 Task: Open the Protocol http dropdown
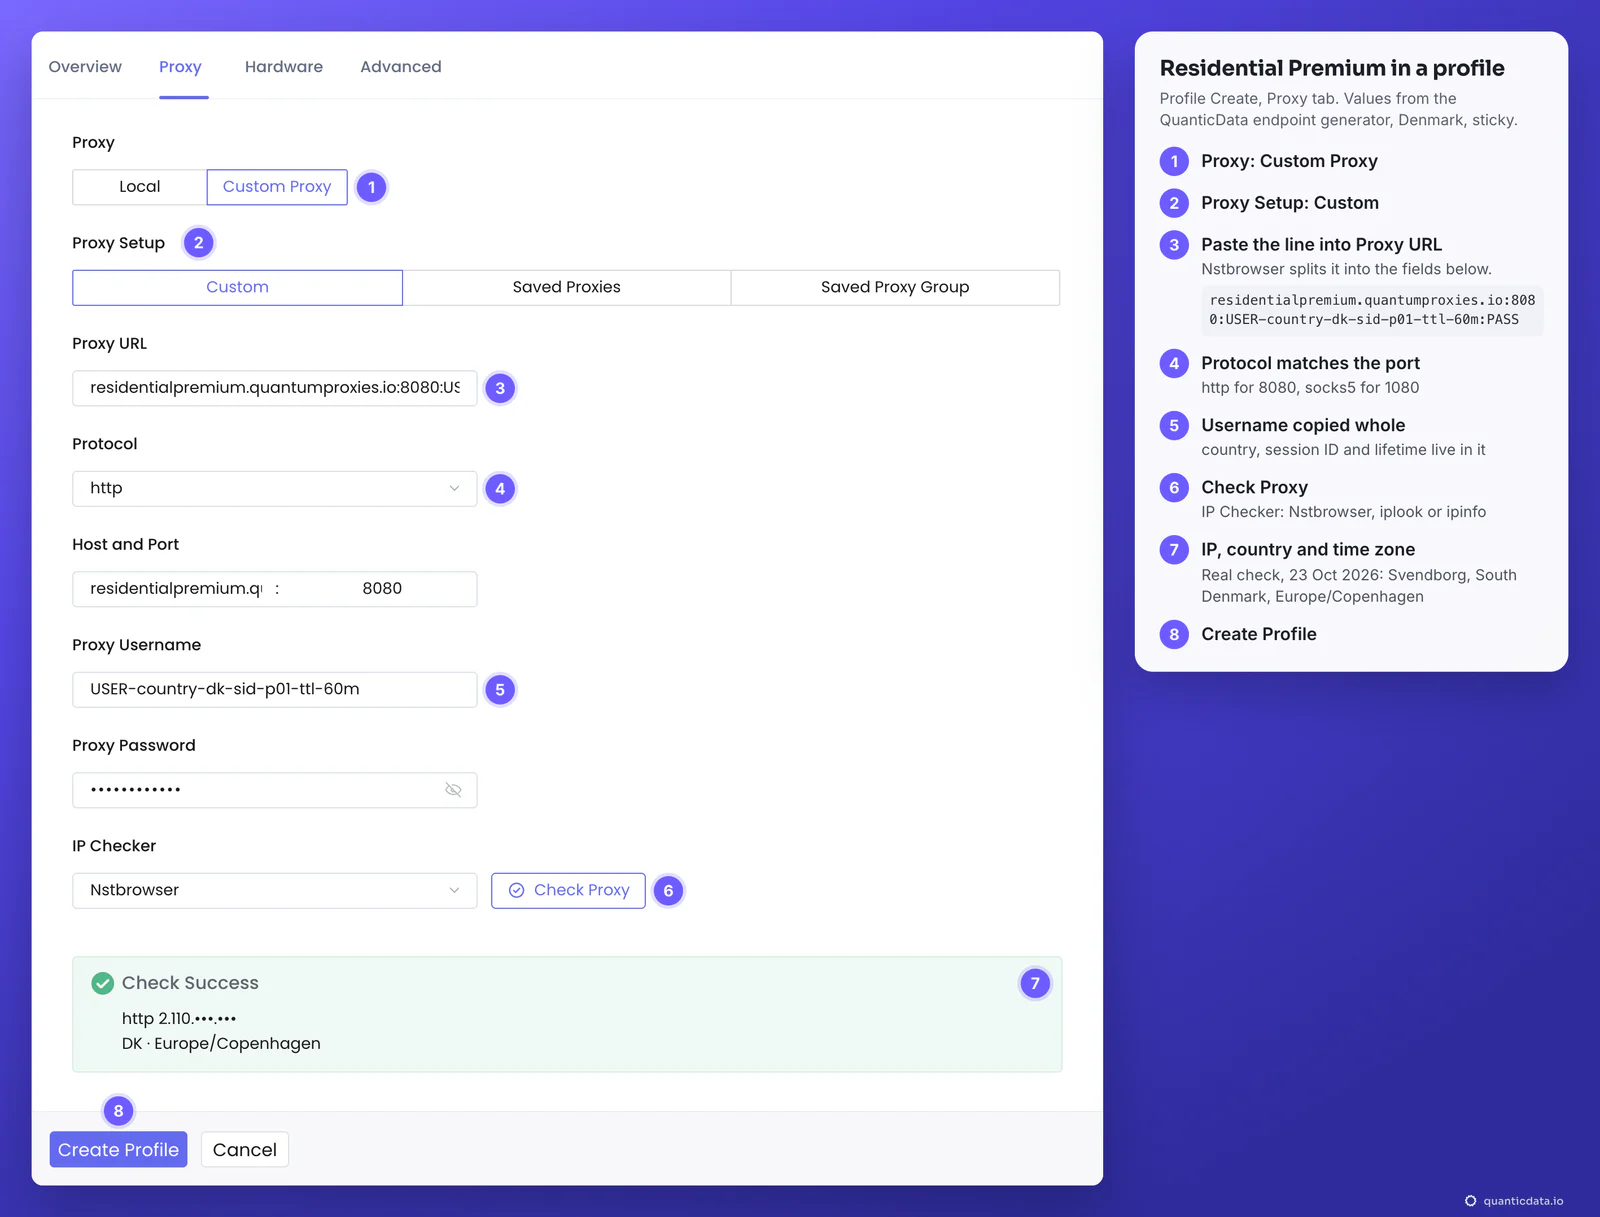275,488
